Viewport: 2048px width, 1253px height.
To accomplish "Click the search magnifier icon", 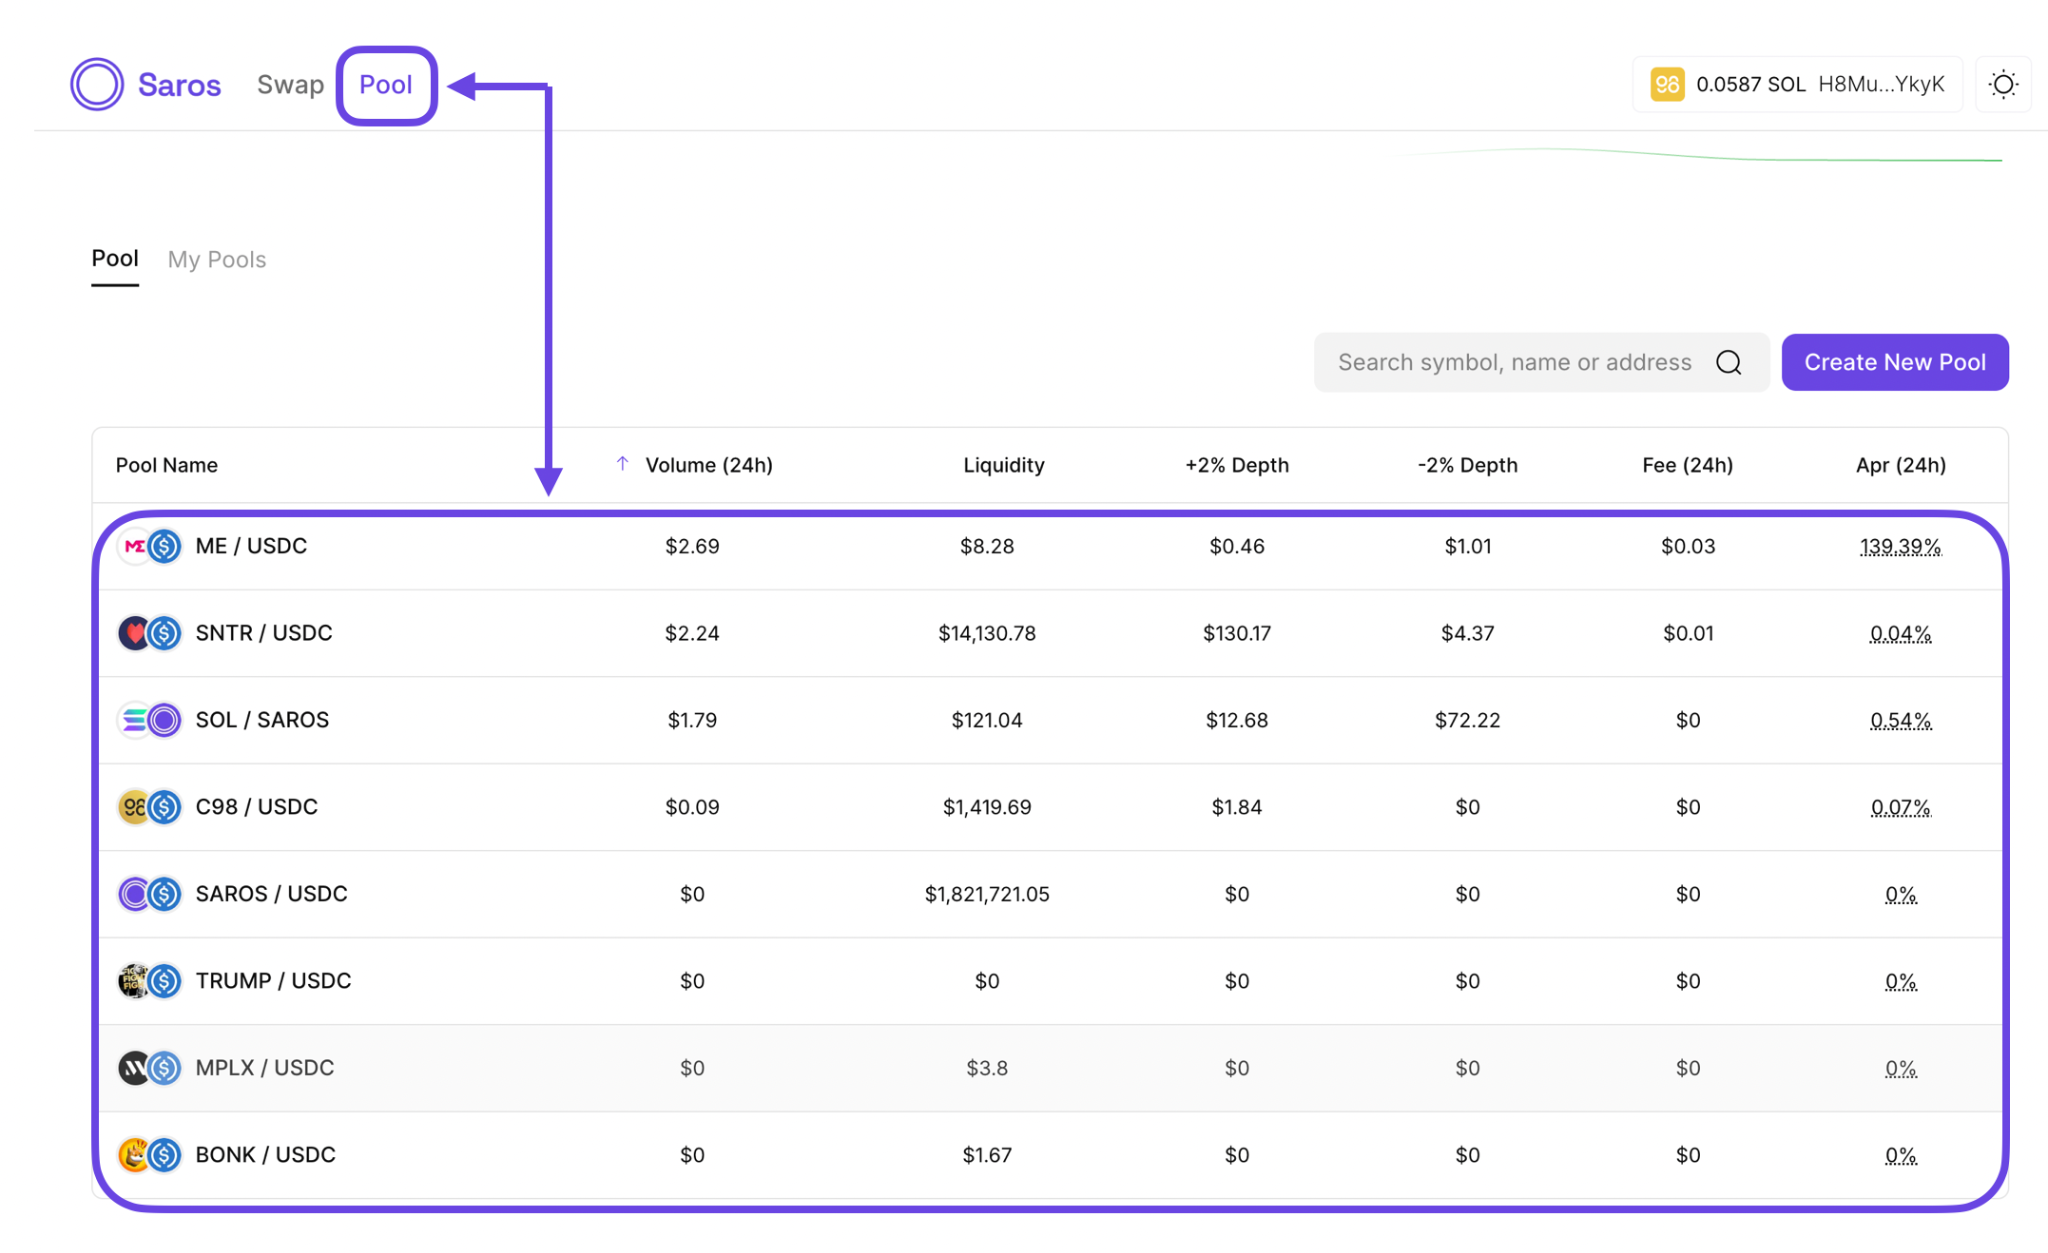I will point(1728,363).
